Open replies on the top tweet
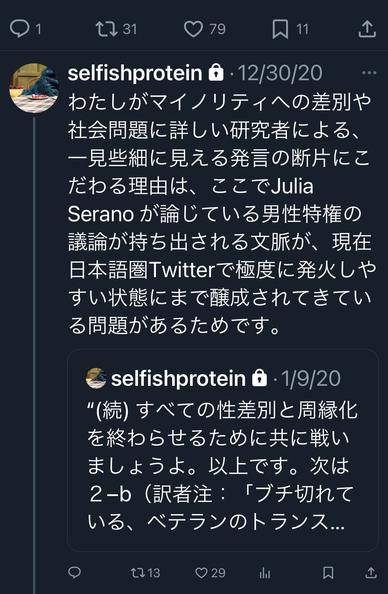Screen dimensions: 388x594 coord(25,29)
